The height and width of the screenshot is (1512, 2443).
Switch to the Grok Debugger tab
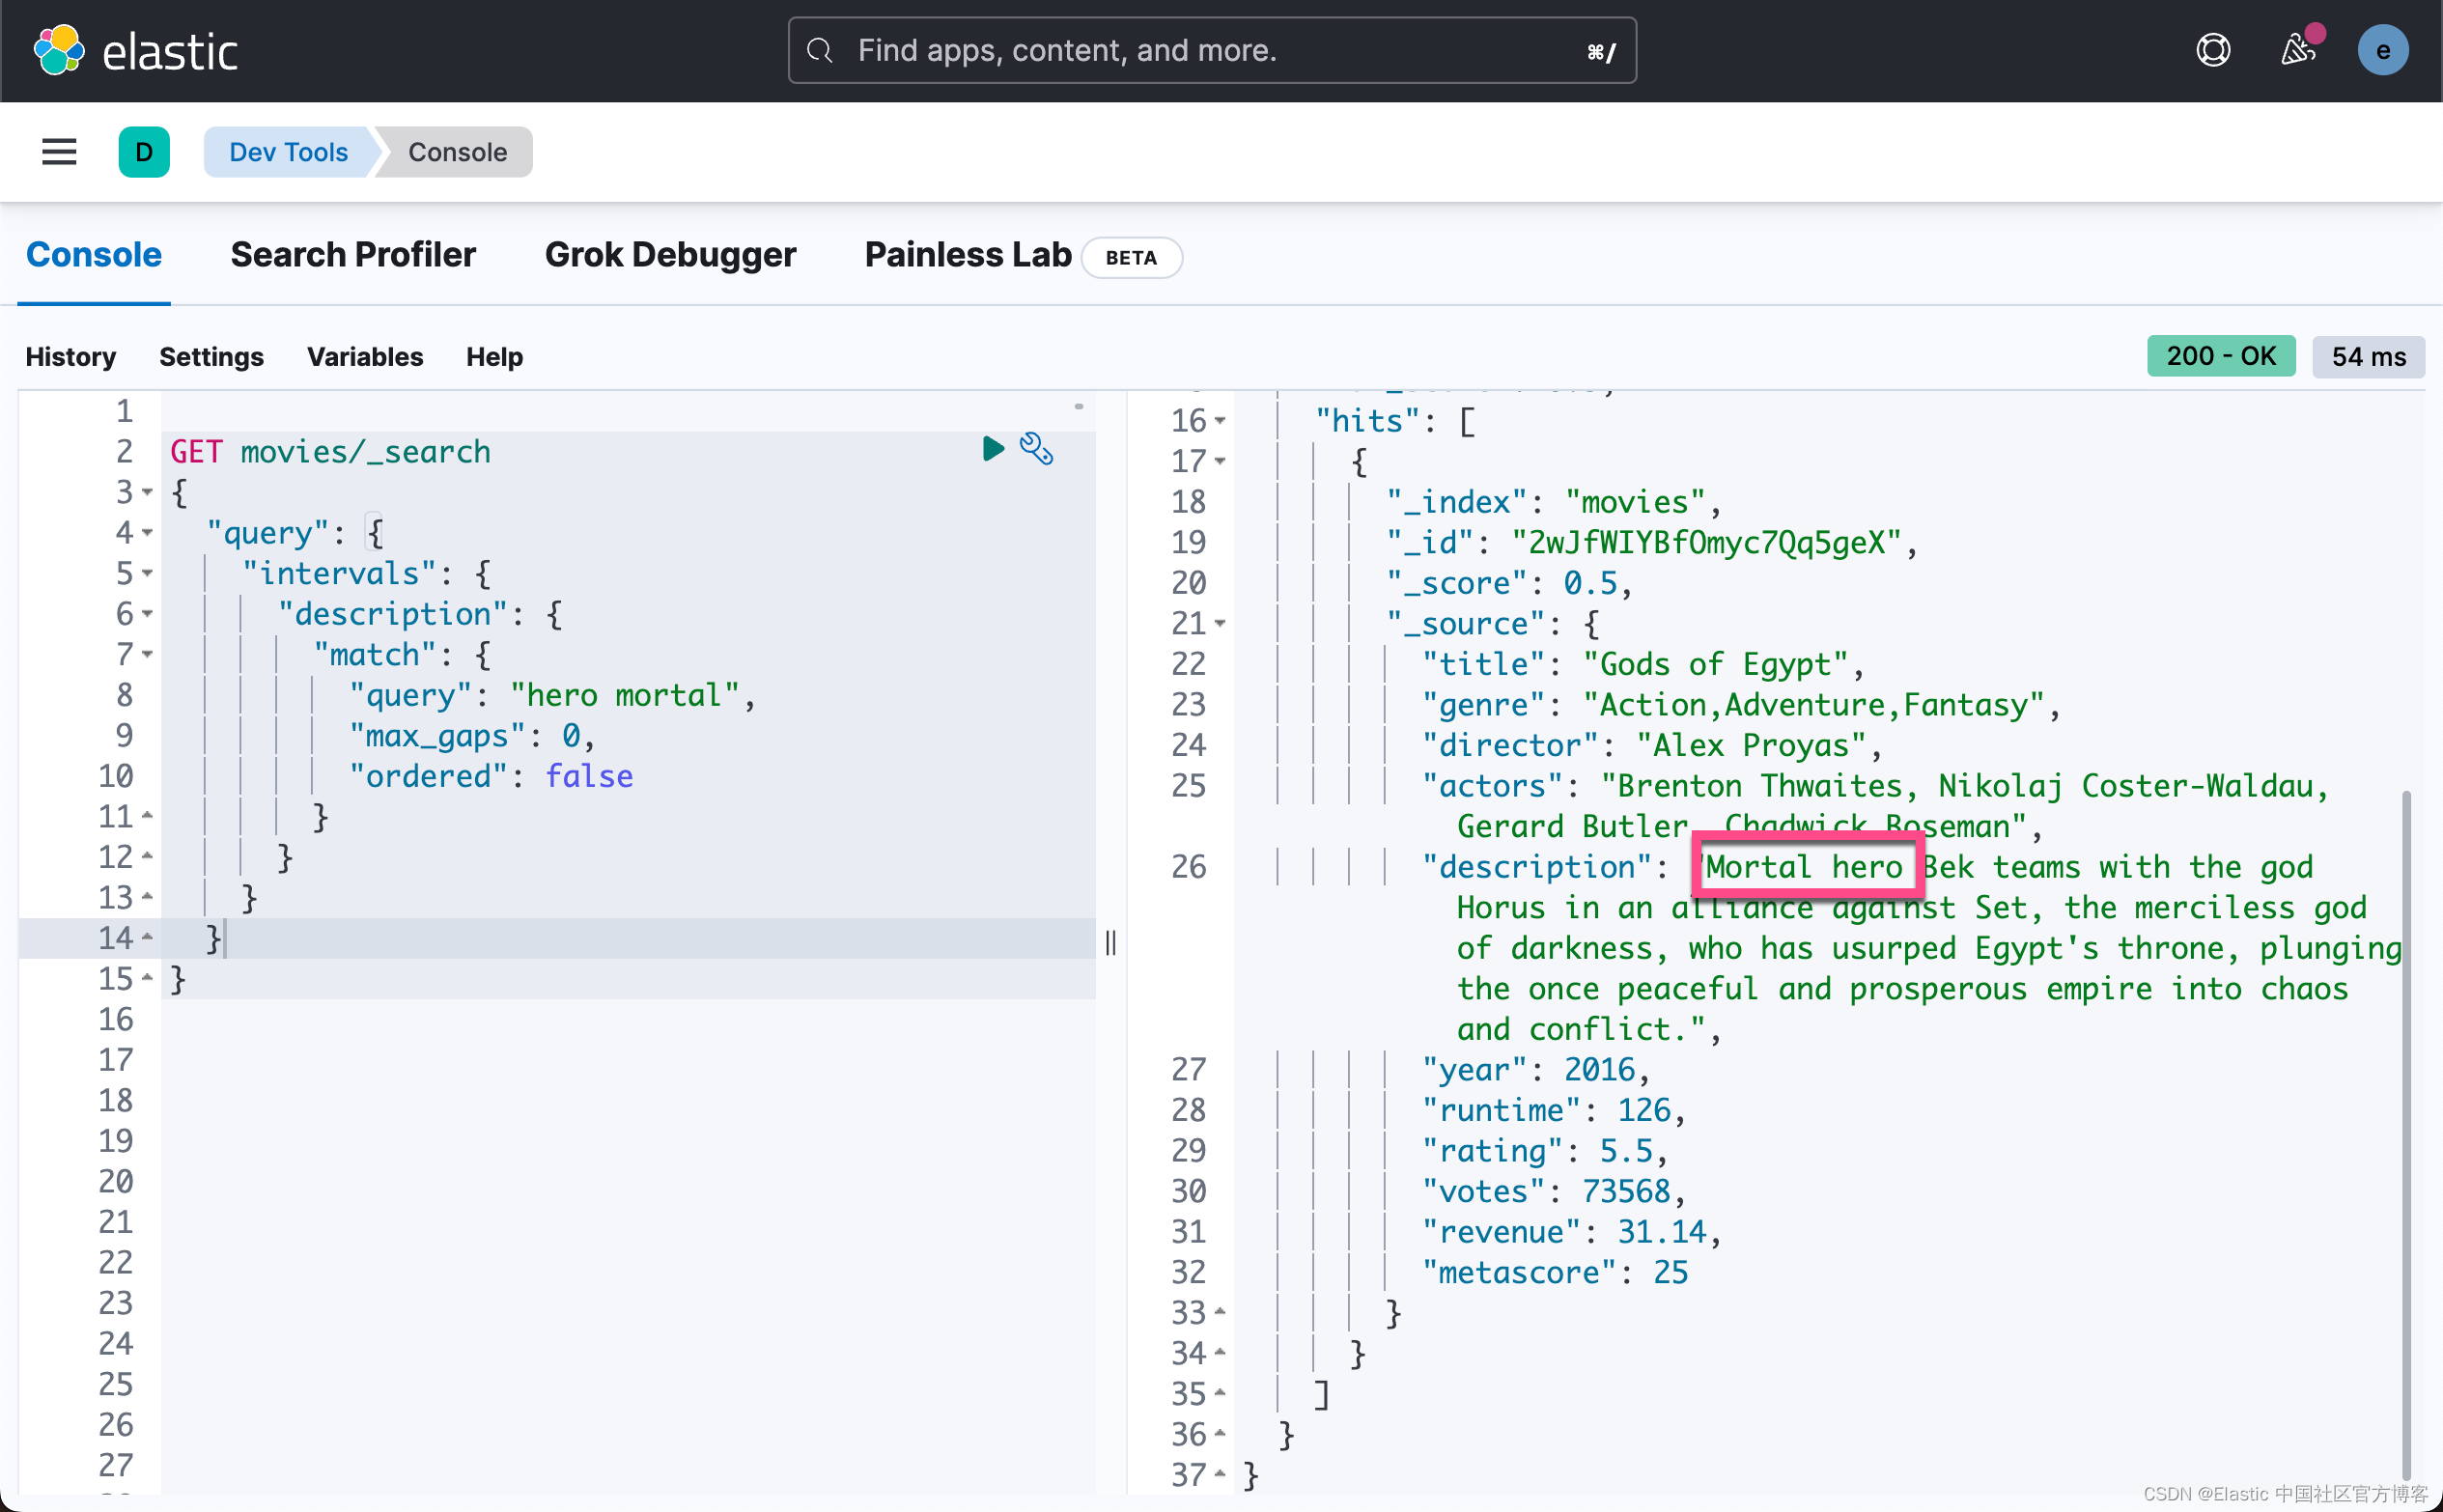coord(670,255)
